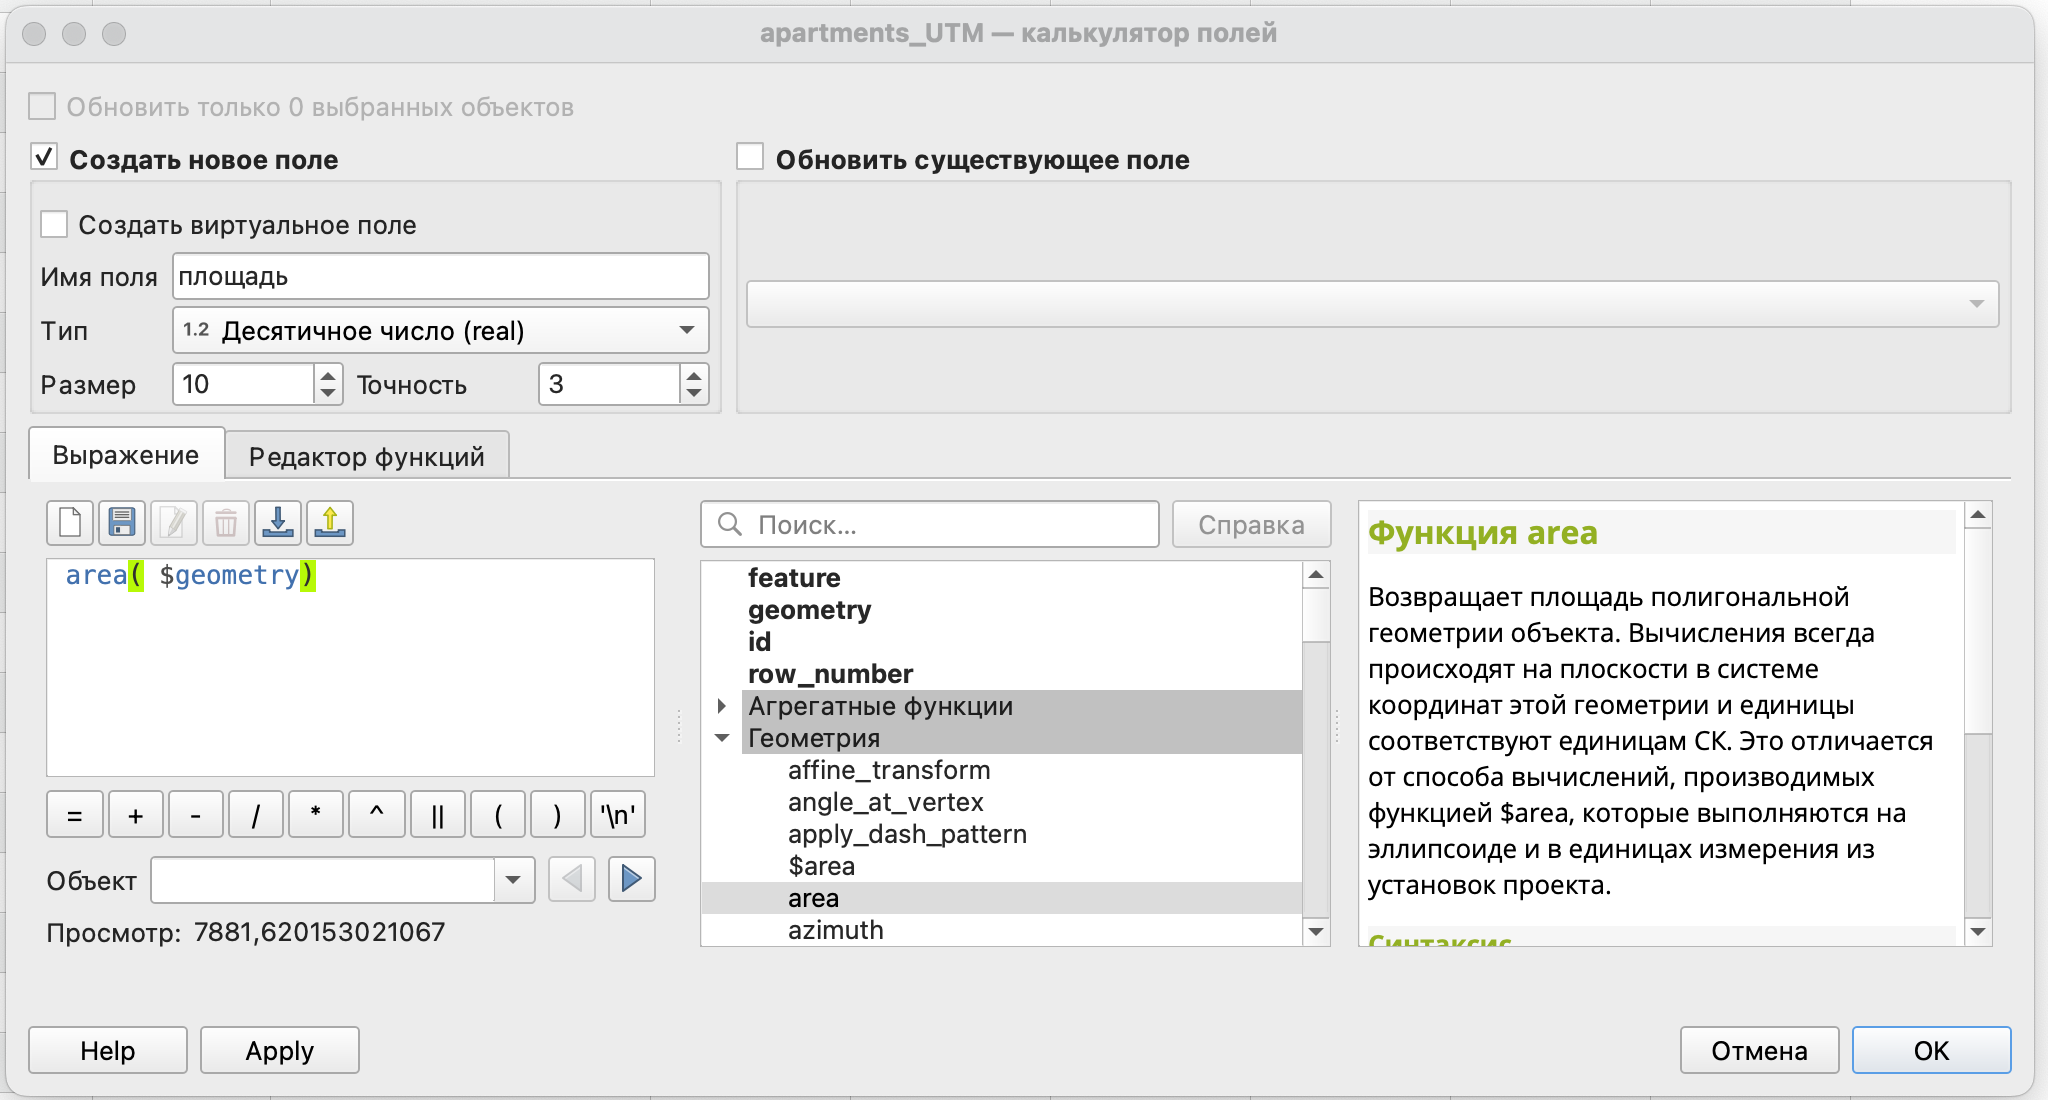Click the export user expressions icon
2048x1100 pixels.
tap(330, 522)
